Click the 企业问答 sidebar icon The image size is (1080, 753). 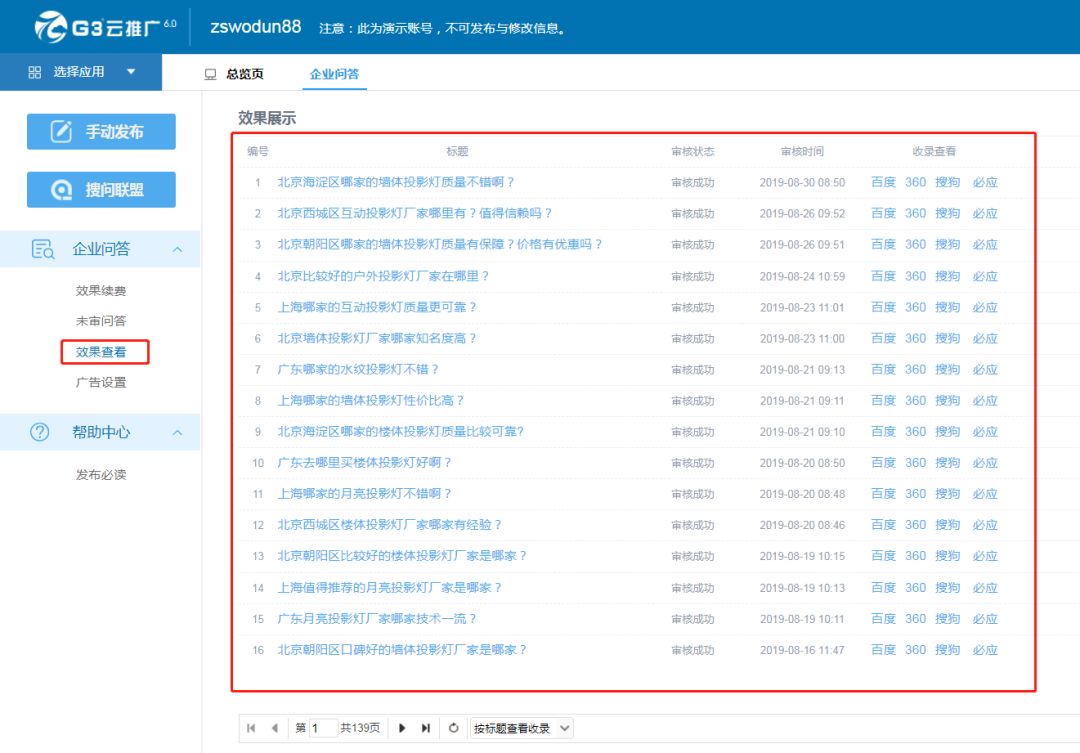click(x=42, y=250)
